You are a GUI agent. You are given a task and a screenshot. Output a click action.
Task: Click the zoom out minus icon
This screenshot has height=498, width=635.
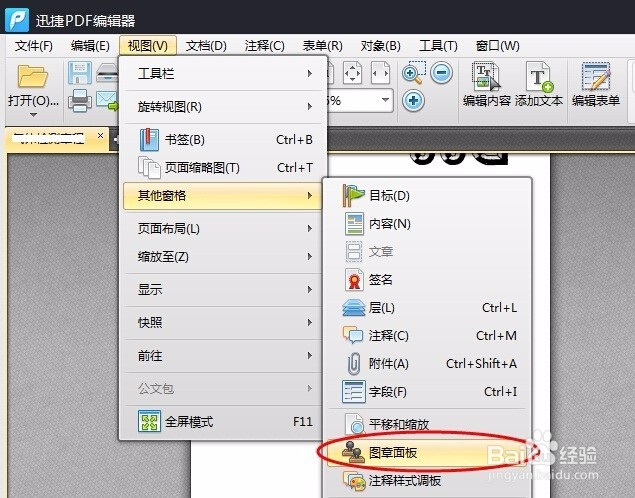[441, 73]
